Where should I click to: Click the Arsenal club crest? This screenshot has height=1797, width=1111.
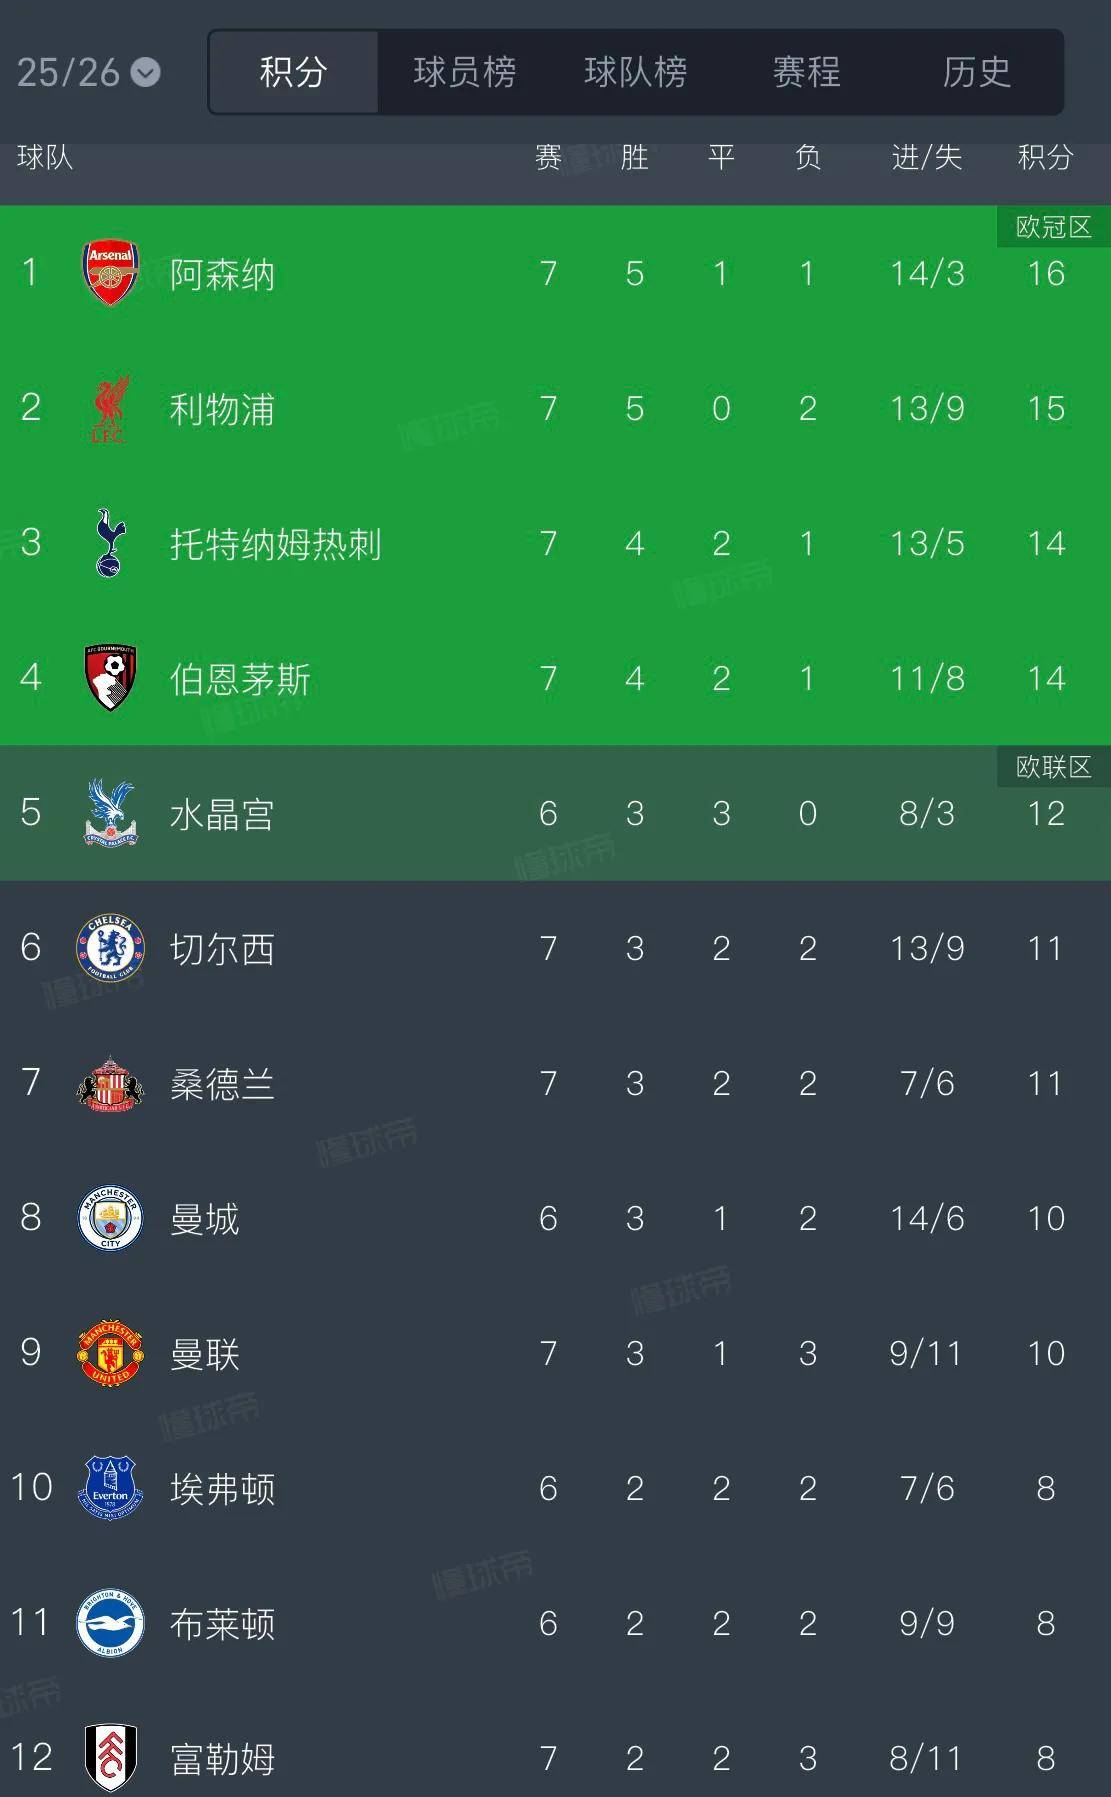(110, 272)
